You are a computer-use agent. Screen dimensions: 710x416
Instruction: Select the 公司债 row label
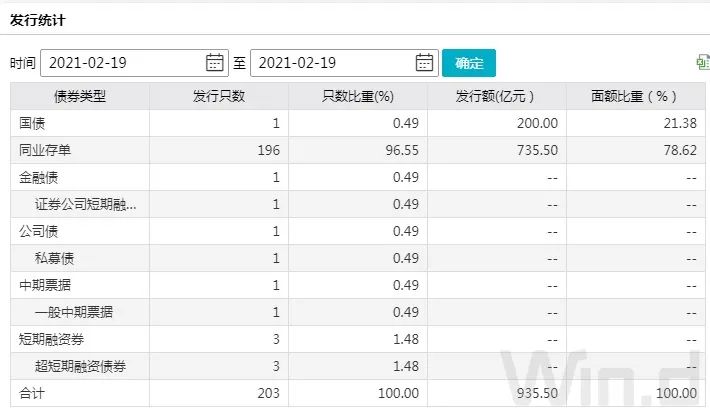pos(38,231)
